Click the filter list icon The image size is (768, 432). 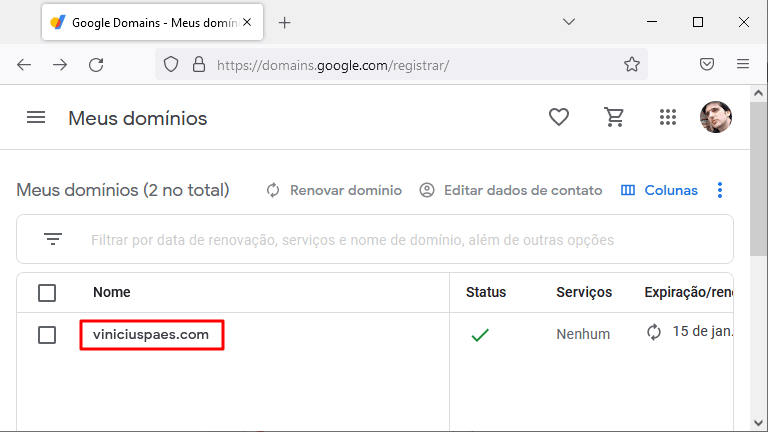[x=53, y=239]
